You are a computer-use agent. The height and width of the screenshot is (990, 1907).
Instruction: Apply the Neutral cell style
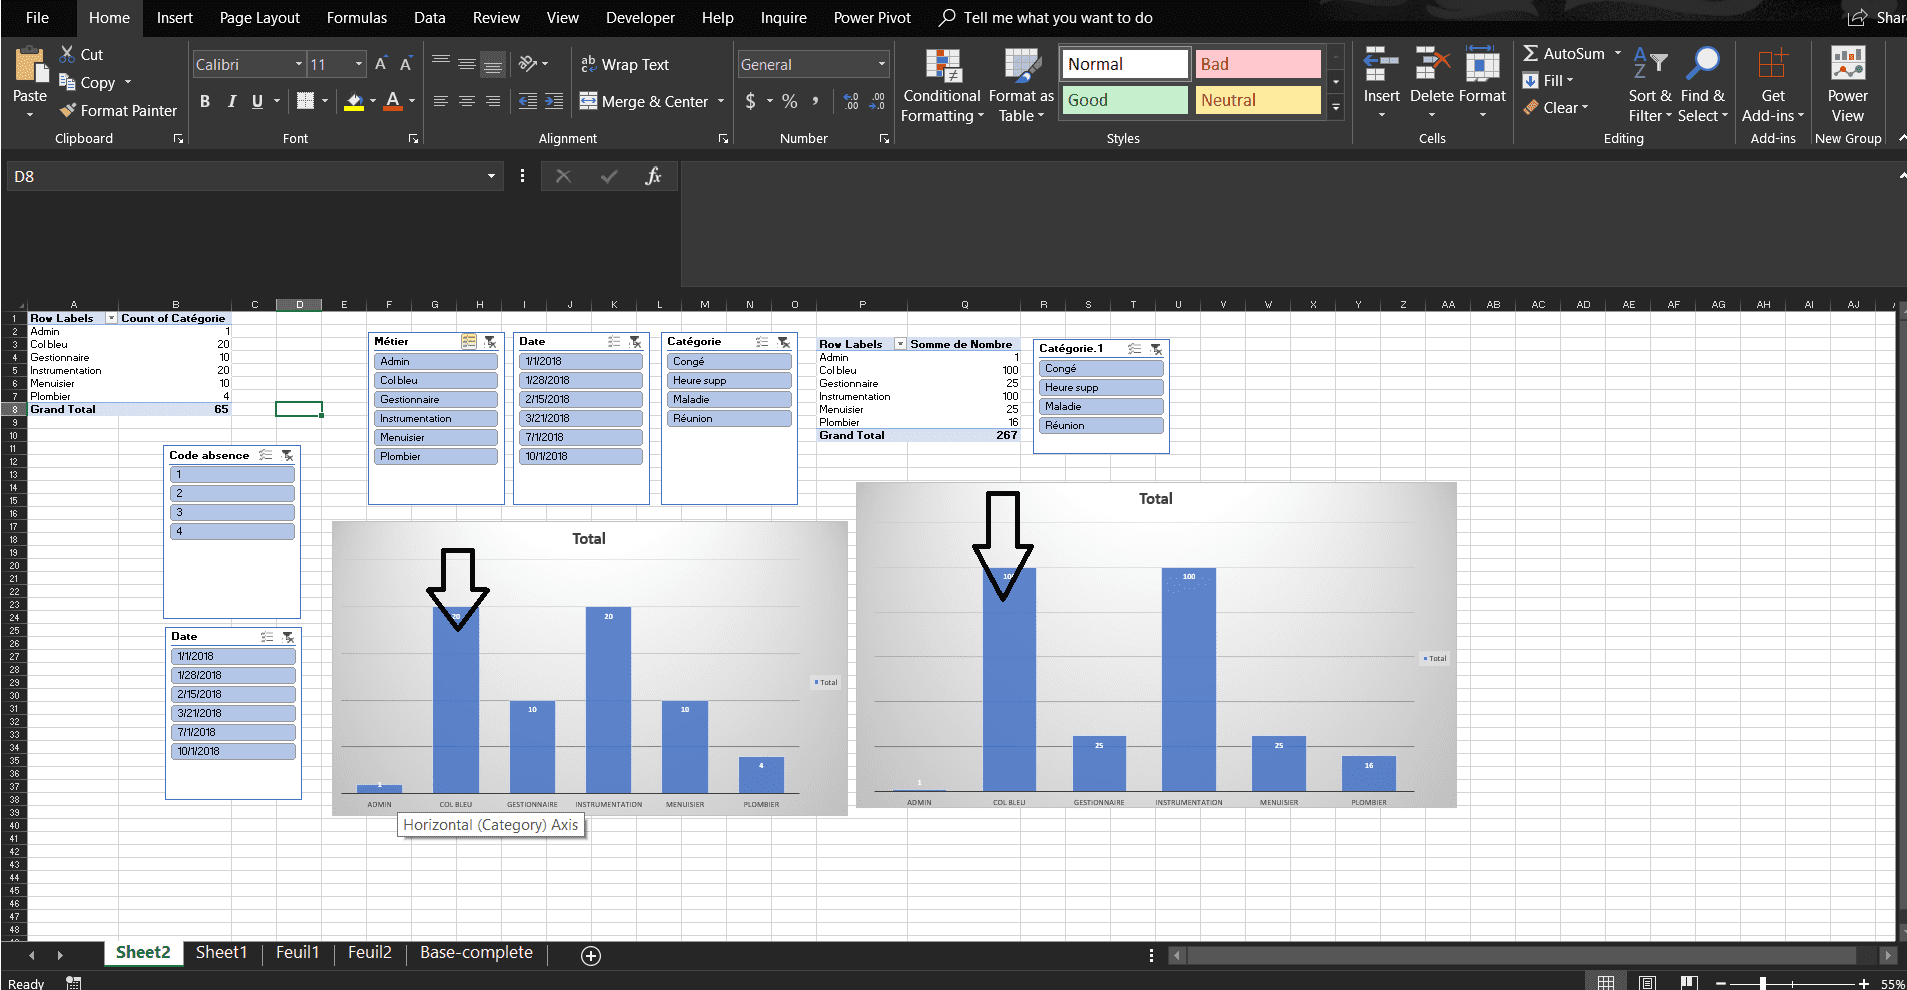[x=1257, y=100]
